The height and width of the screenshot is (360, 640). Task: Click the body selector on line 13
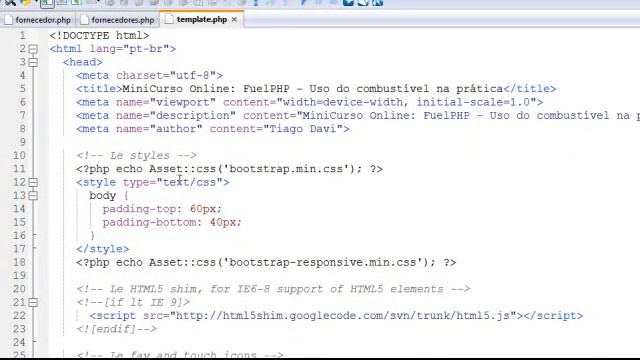[x=102, y=196]
